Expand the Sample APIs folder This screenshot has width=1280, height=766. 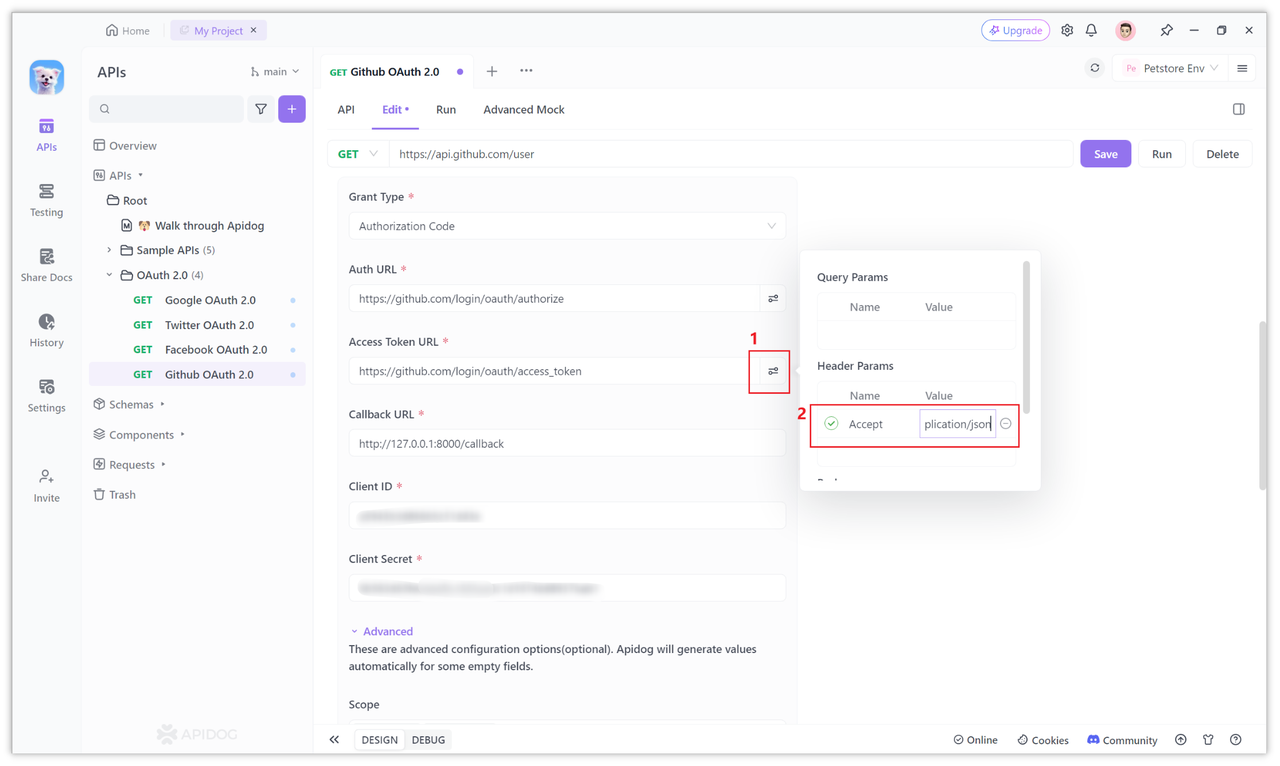[x=109, y=250]
